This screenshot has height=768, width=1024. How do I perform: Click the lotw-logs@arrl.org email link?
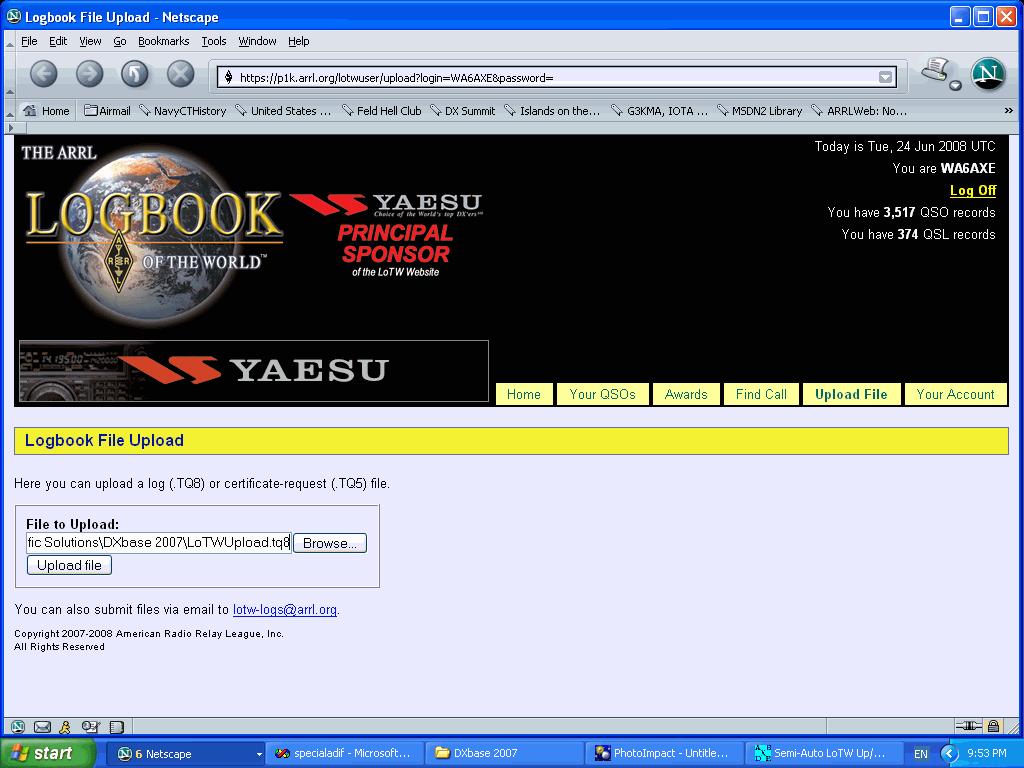tap(285, 609)
